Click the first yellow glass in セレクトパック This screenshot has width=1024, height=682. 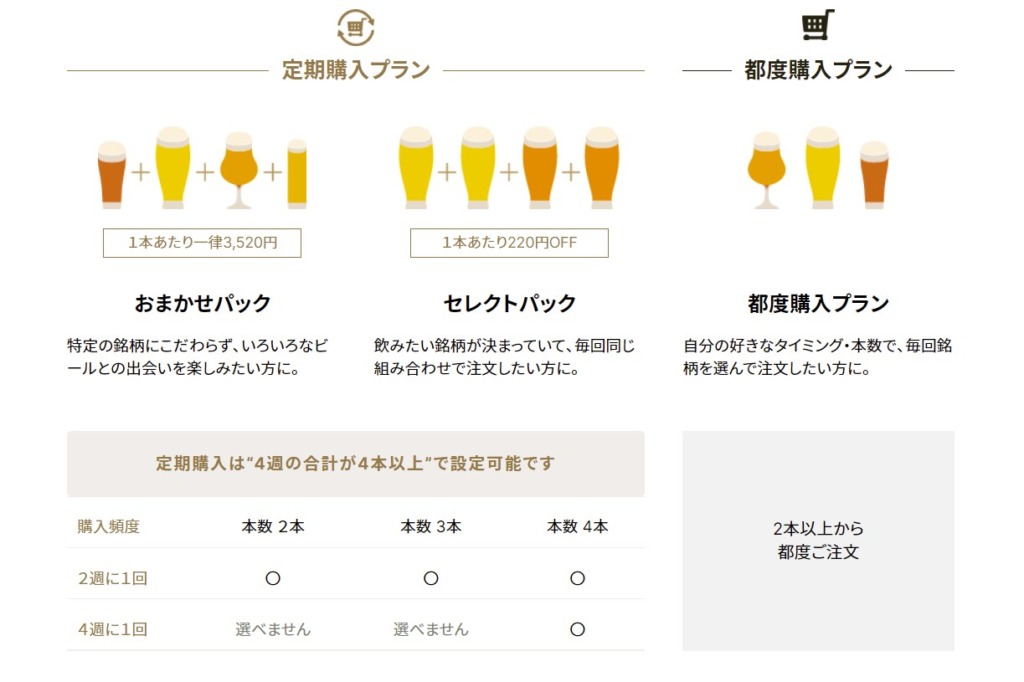click(x=416, y=168)
